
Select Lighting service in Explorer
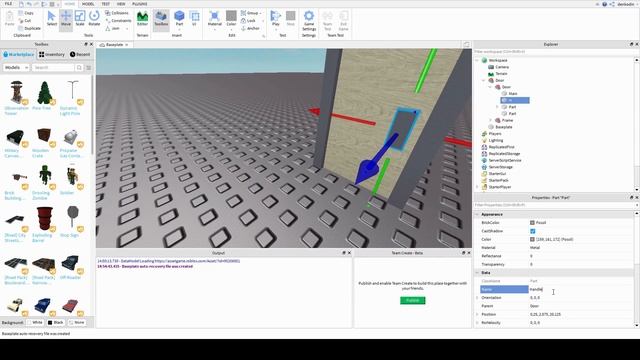click(x=496, y=140)
